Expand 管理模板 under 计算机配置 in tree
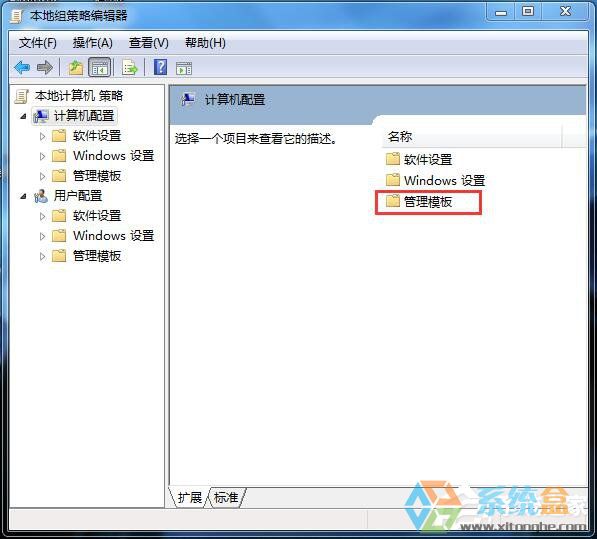This screenshot has height=539, width=597. [43, 176]
